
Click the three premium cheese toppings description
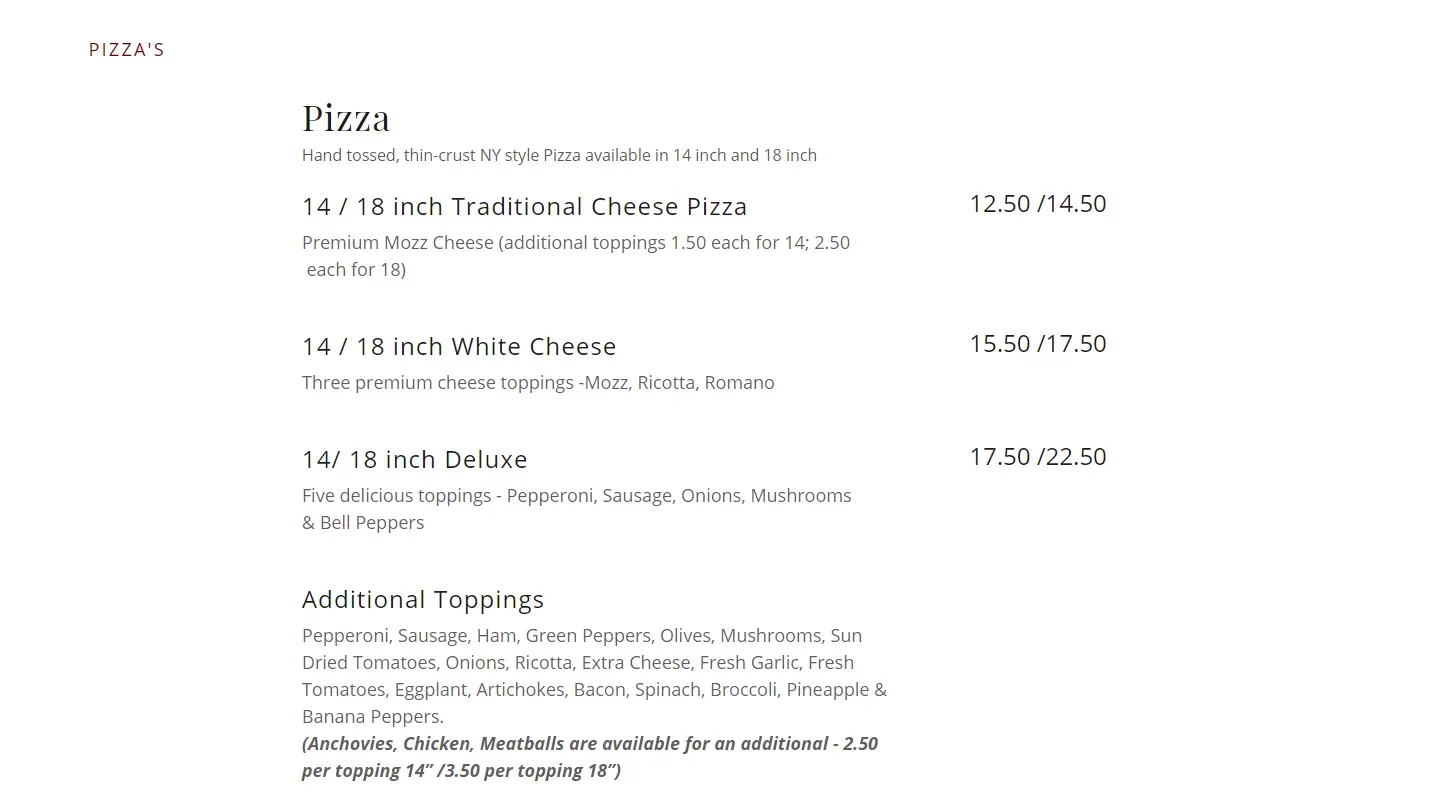(538, 383)
